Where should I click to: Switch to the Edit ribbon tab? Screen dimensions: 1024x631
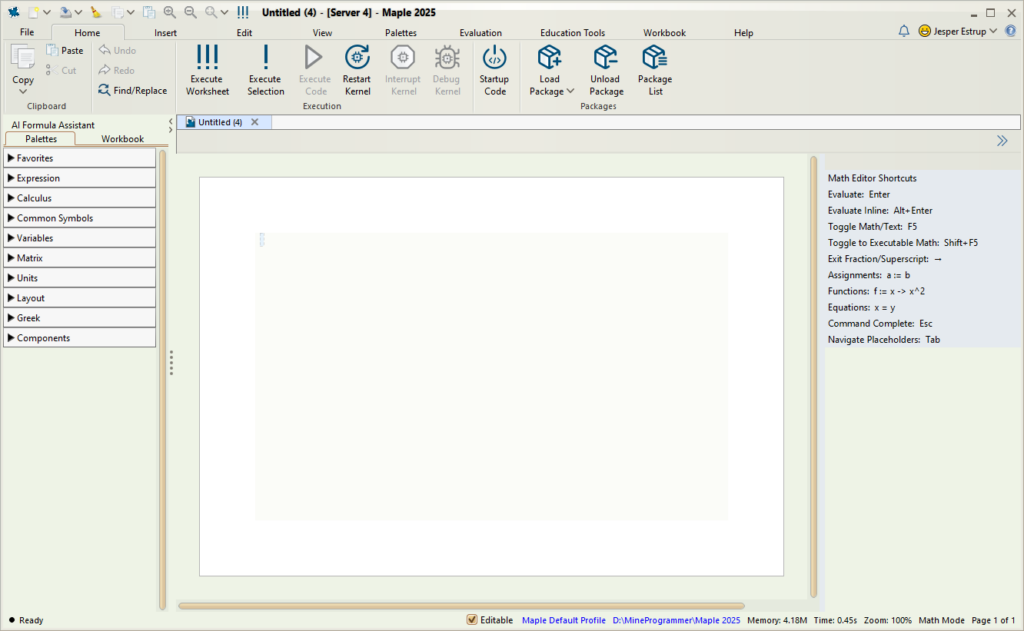coord(244,33)
